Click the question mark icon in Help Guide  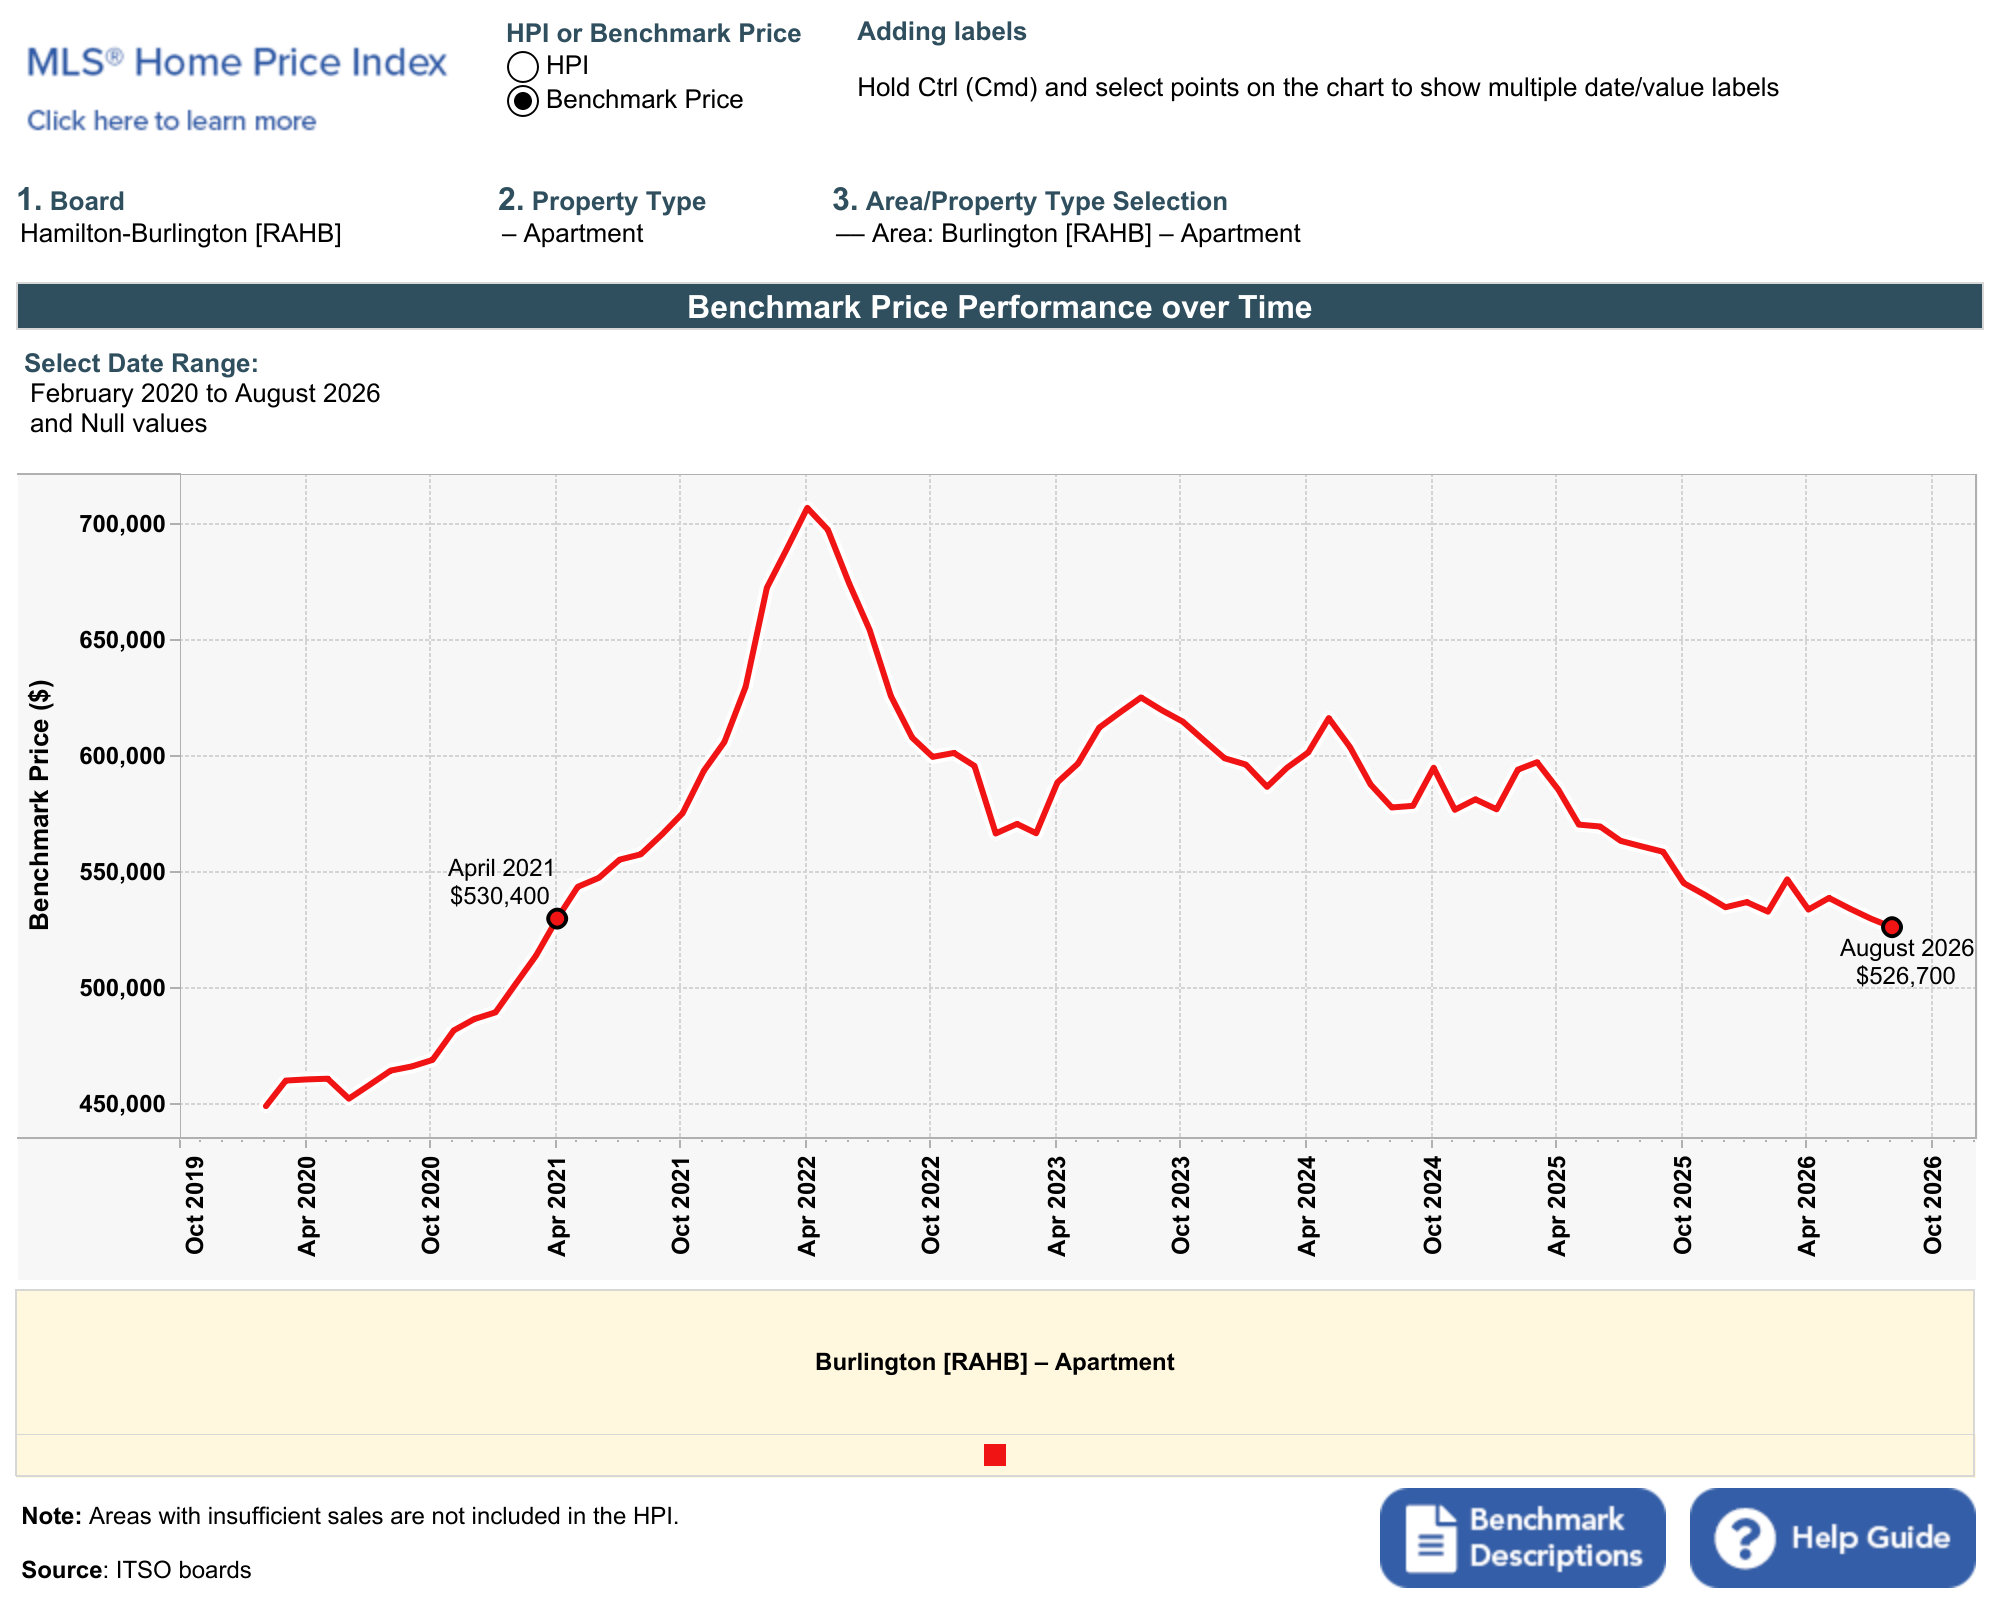(1745, 1538)
